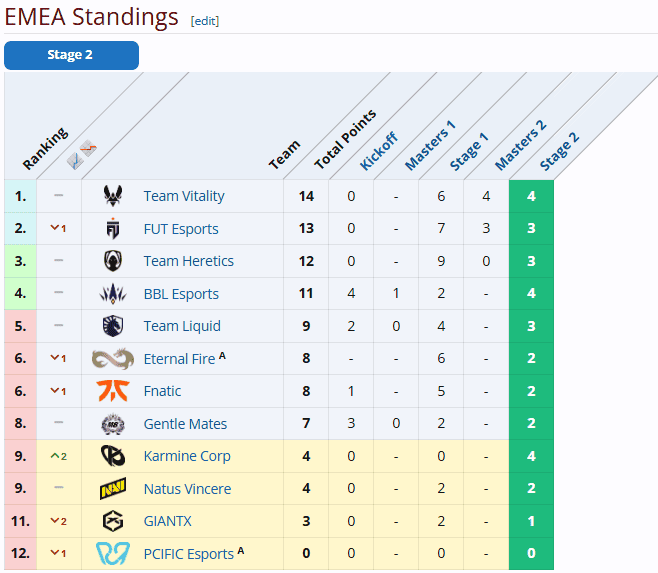Open the Gentle Mates team link
Image resolution: width=658 pixels, height=573 pixels.
[185, 424]
